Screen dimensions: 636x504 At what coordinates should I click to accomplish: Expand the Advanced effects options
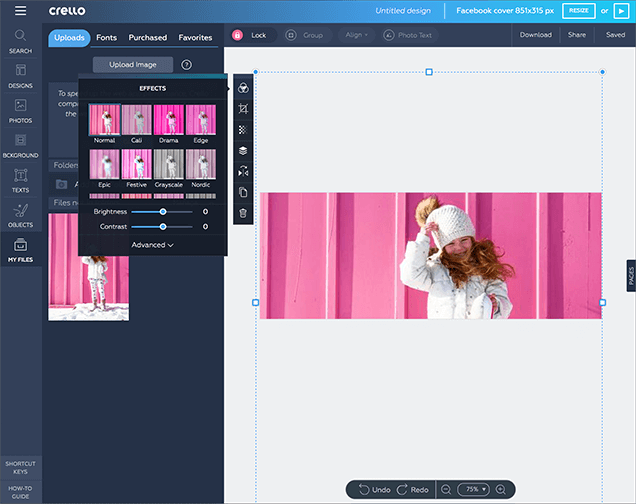152,244
